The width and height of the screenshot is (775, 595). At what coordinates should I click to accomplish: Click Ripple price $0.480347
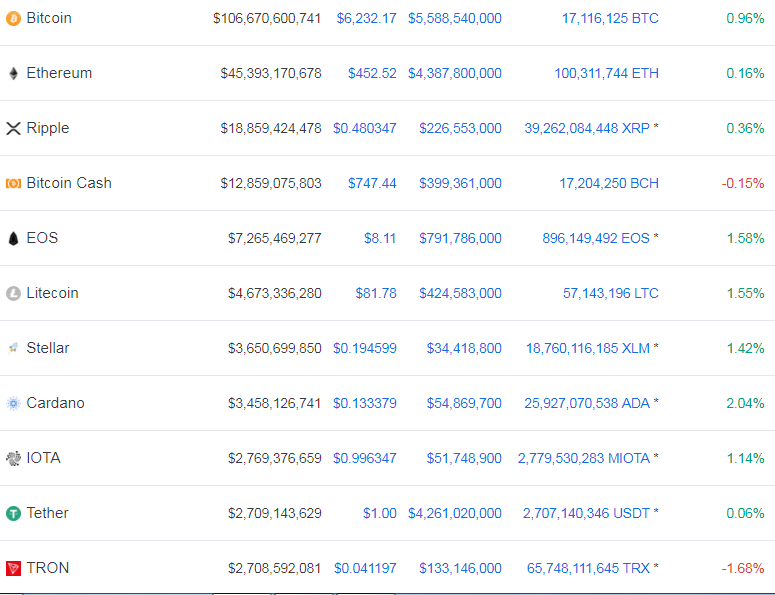coord(365,128)
